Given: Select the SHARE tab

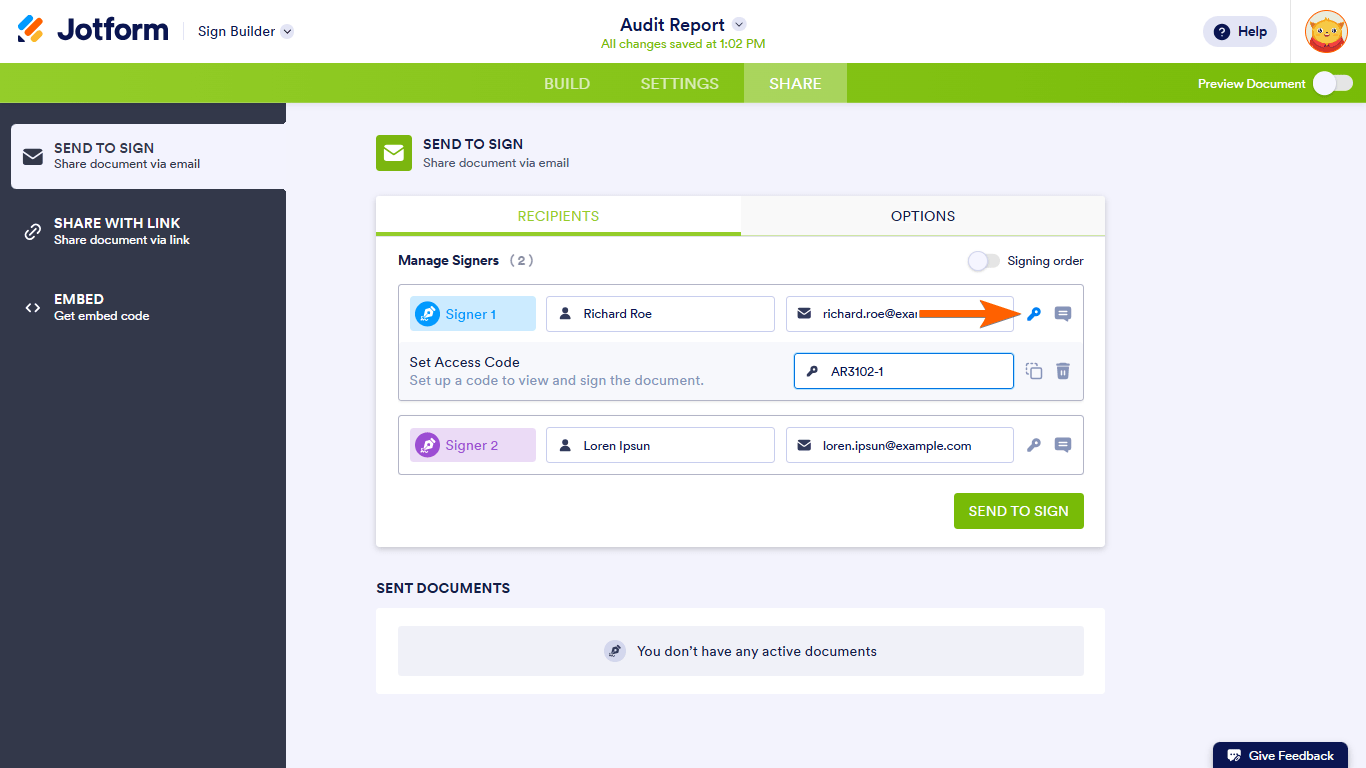Looking at the screenshot, I should (796, 83).
